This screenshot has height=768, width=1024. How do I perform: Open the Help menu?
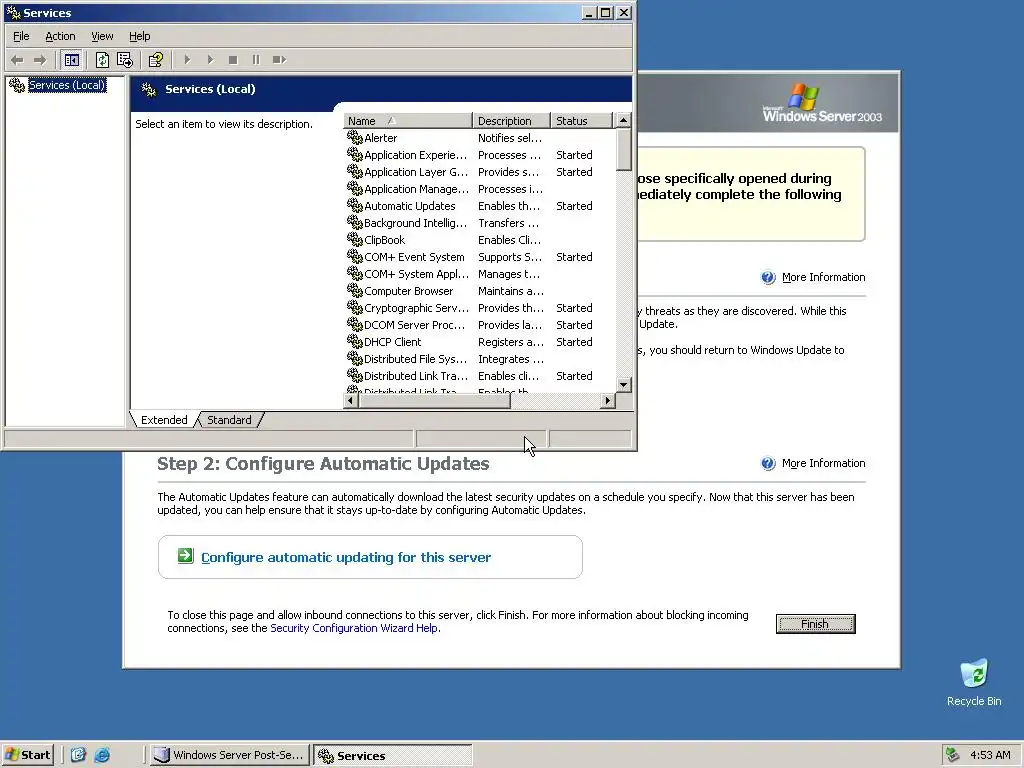(x=139, y=36)
